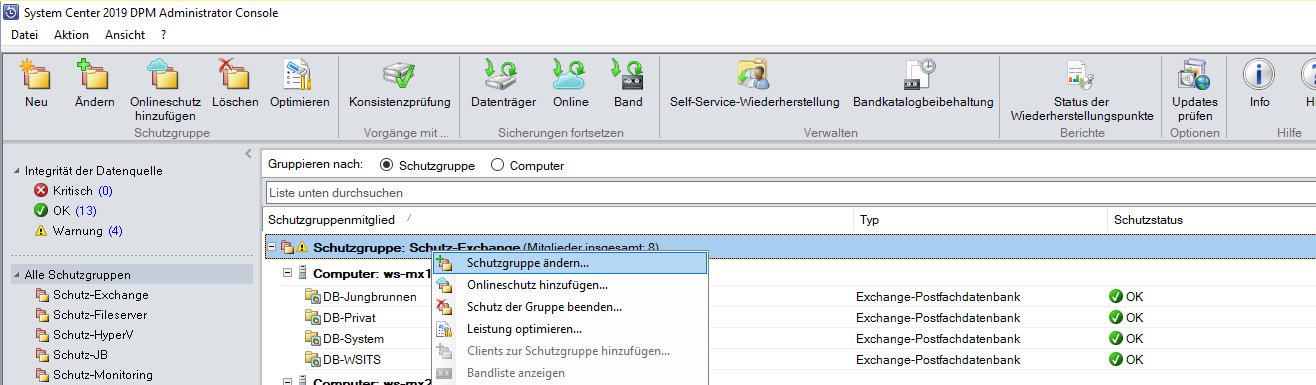Click the red Kritisch status icon
The height and width of the screenshot is (385, 1316).
(x=41, y=190)
